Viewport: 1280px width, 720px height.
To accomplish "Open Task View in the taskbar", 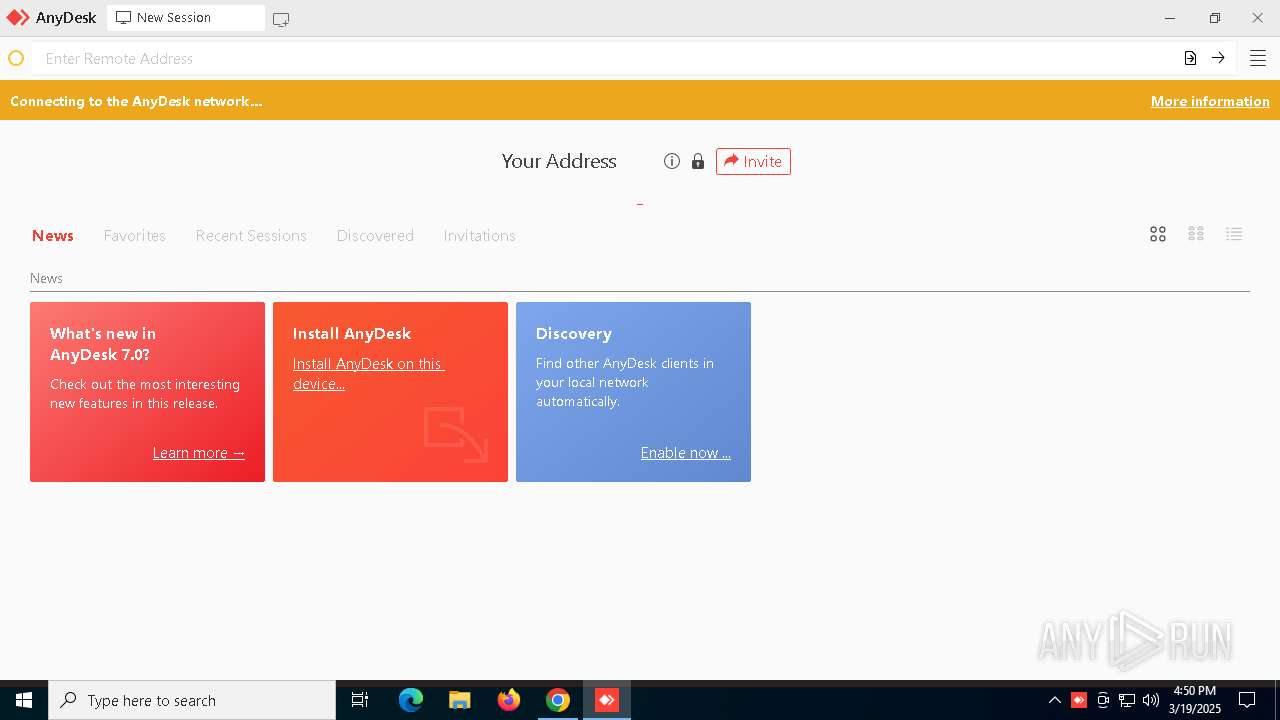I will point(360,700).
